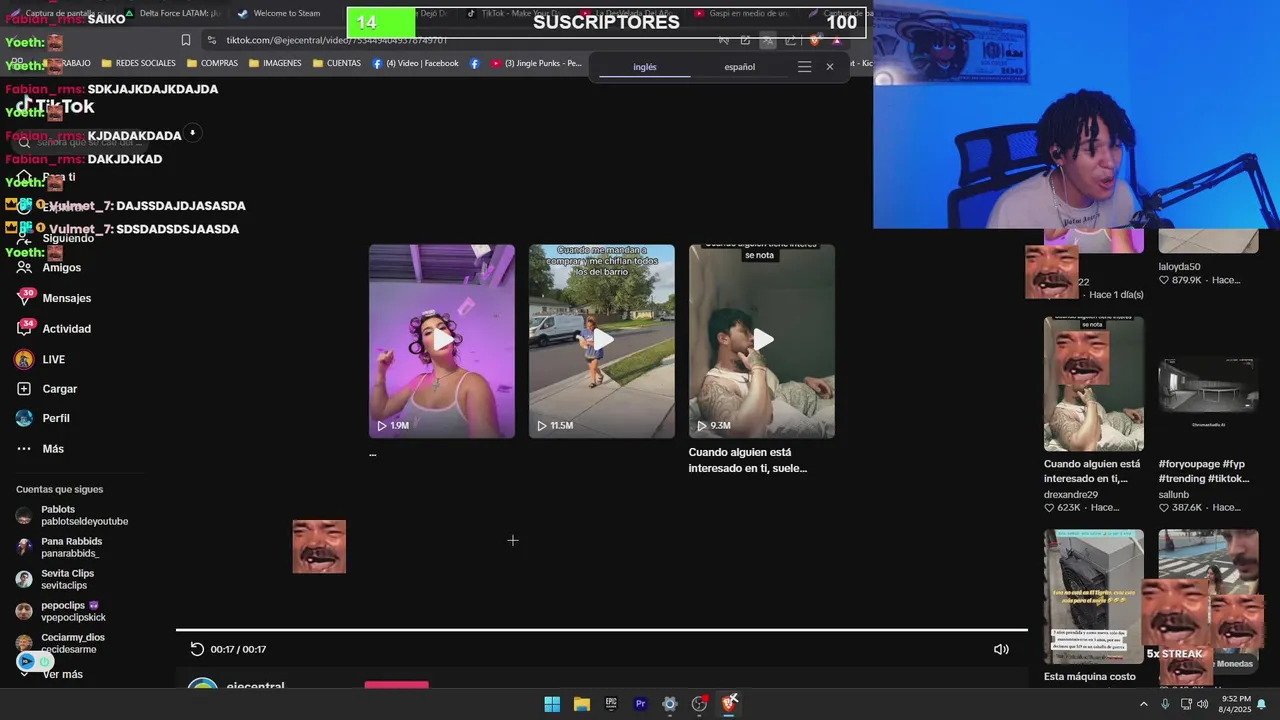The image size is (1280, 720).
Task: Play the 9.3M views video thumbnail
Action: (762, 341)
